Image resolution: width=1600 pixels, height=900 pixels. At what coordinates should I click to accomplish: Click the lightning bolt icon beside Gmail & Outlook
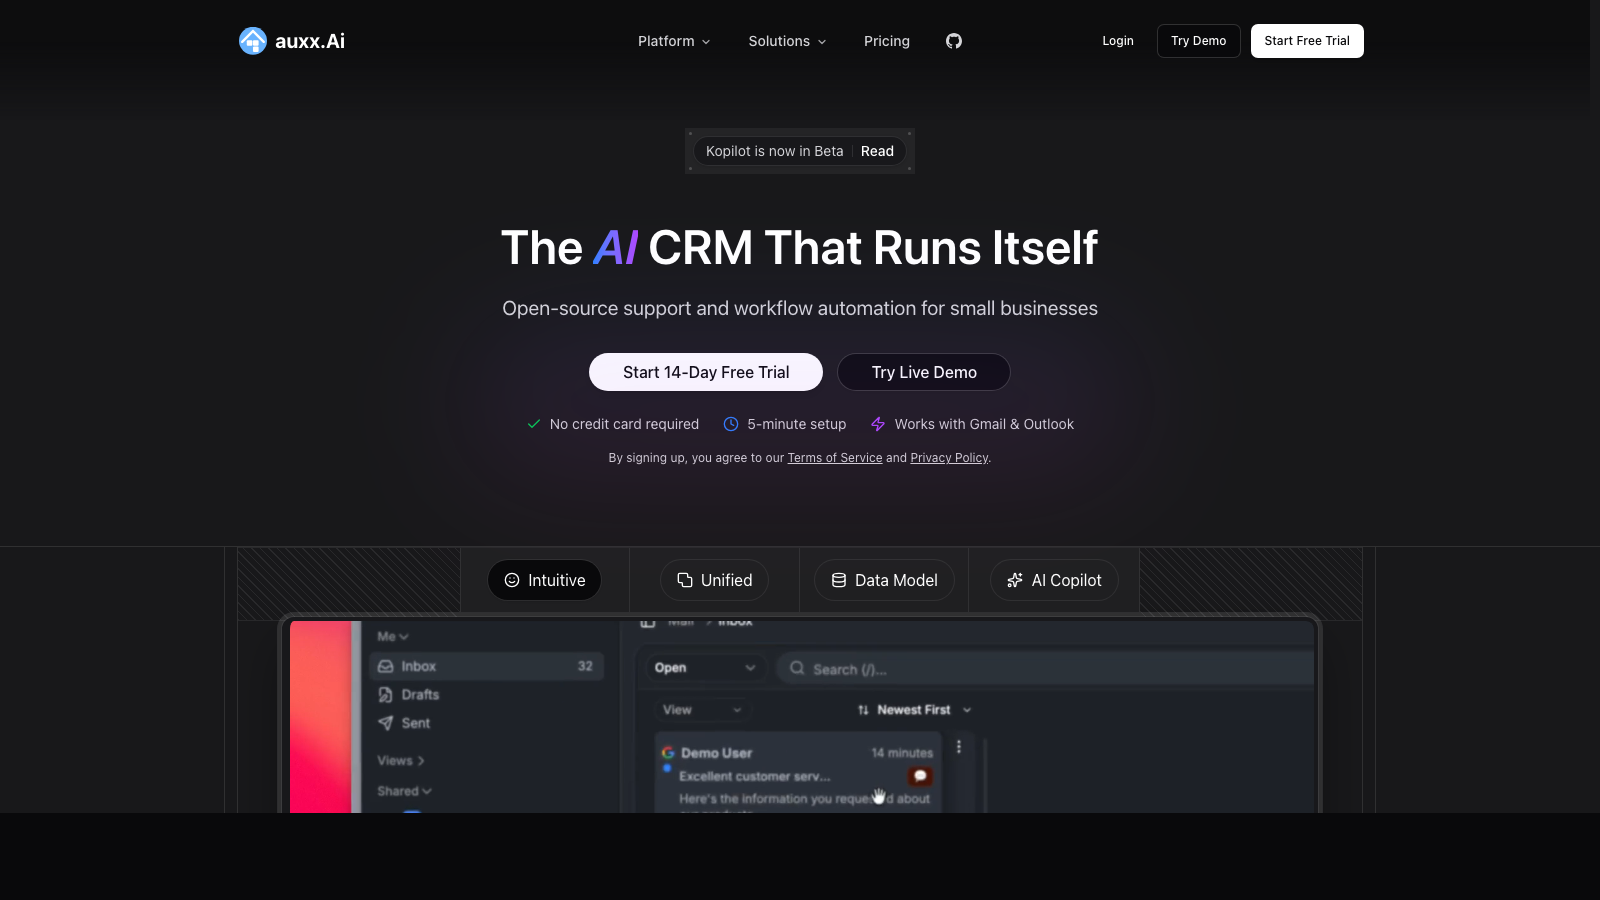pos(878,424)
